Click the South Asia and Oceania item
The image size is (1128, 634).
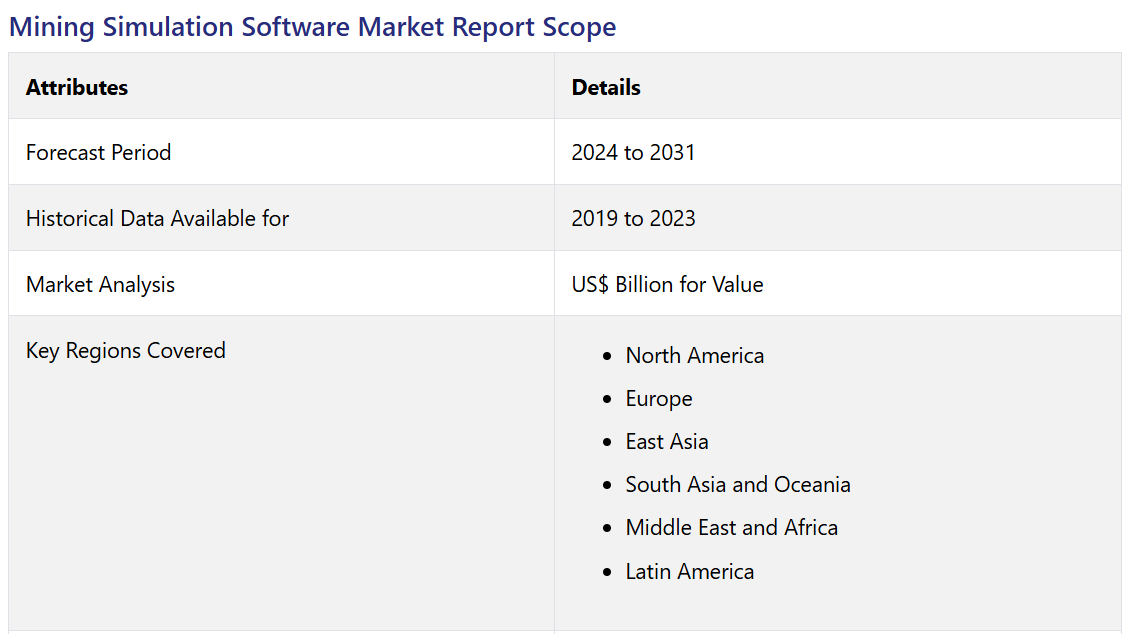coord(737,485)
